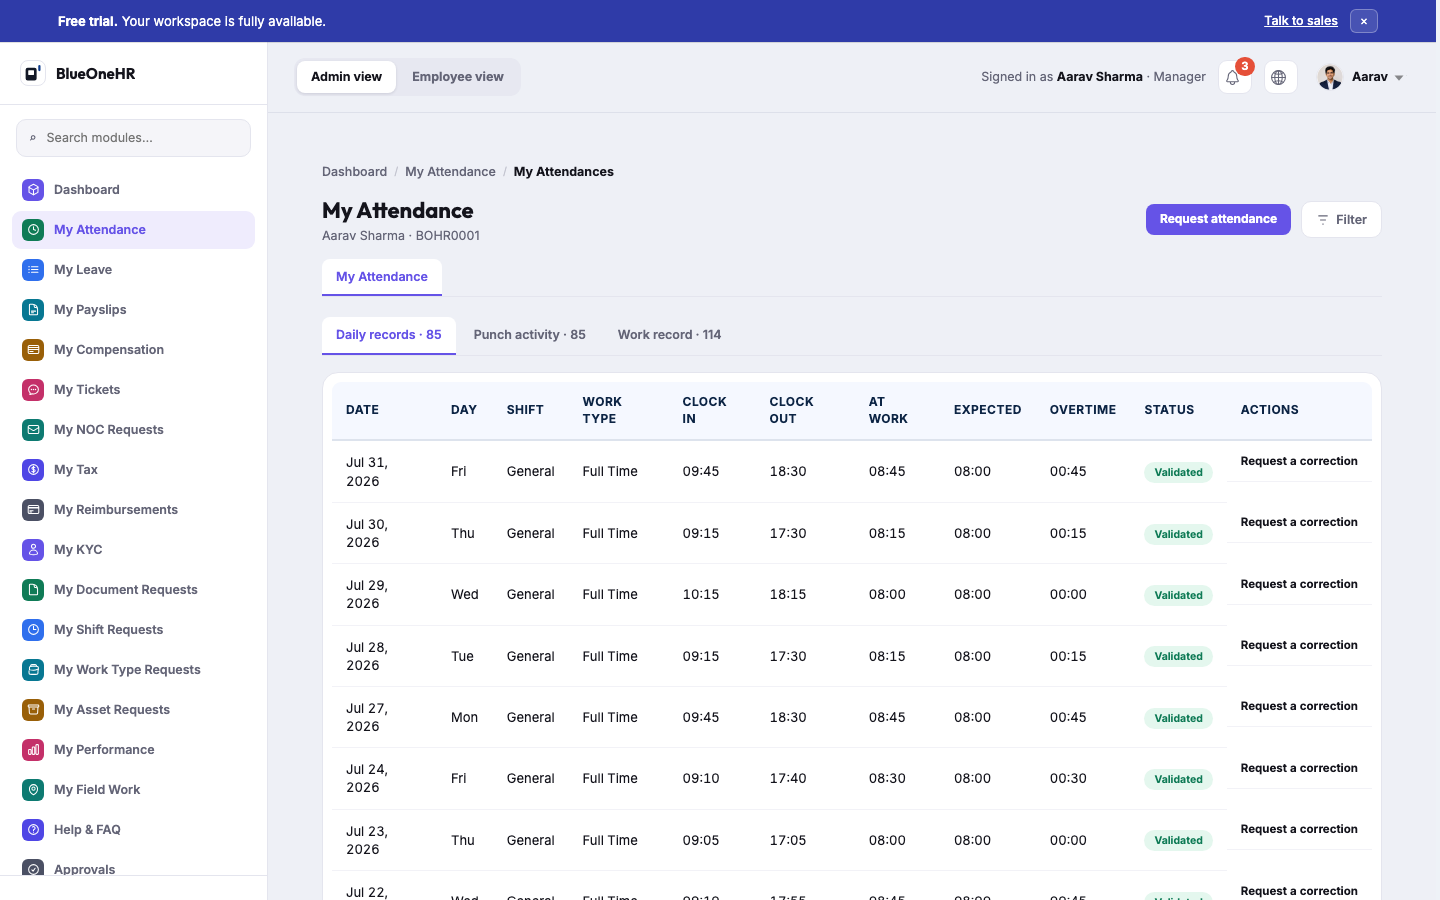Request a correction for Jul 28, 2026
1440x900 pixels.
[1299, 645]
